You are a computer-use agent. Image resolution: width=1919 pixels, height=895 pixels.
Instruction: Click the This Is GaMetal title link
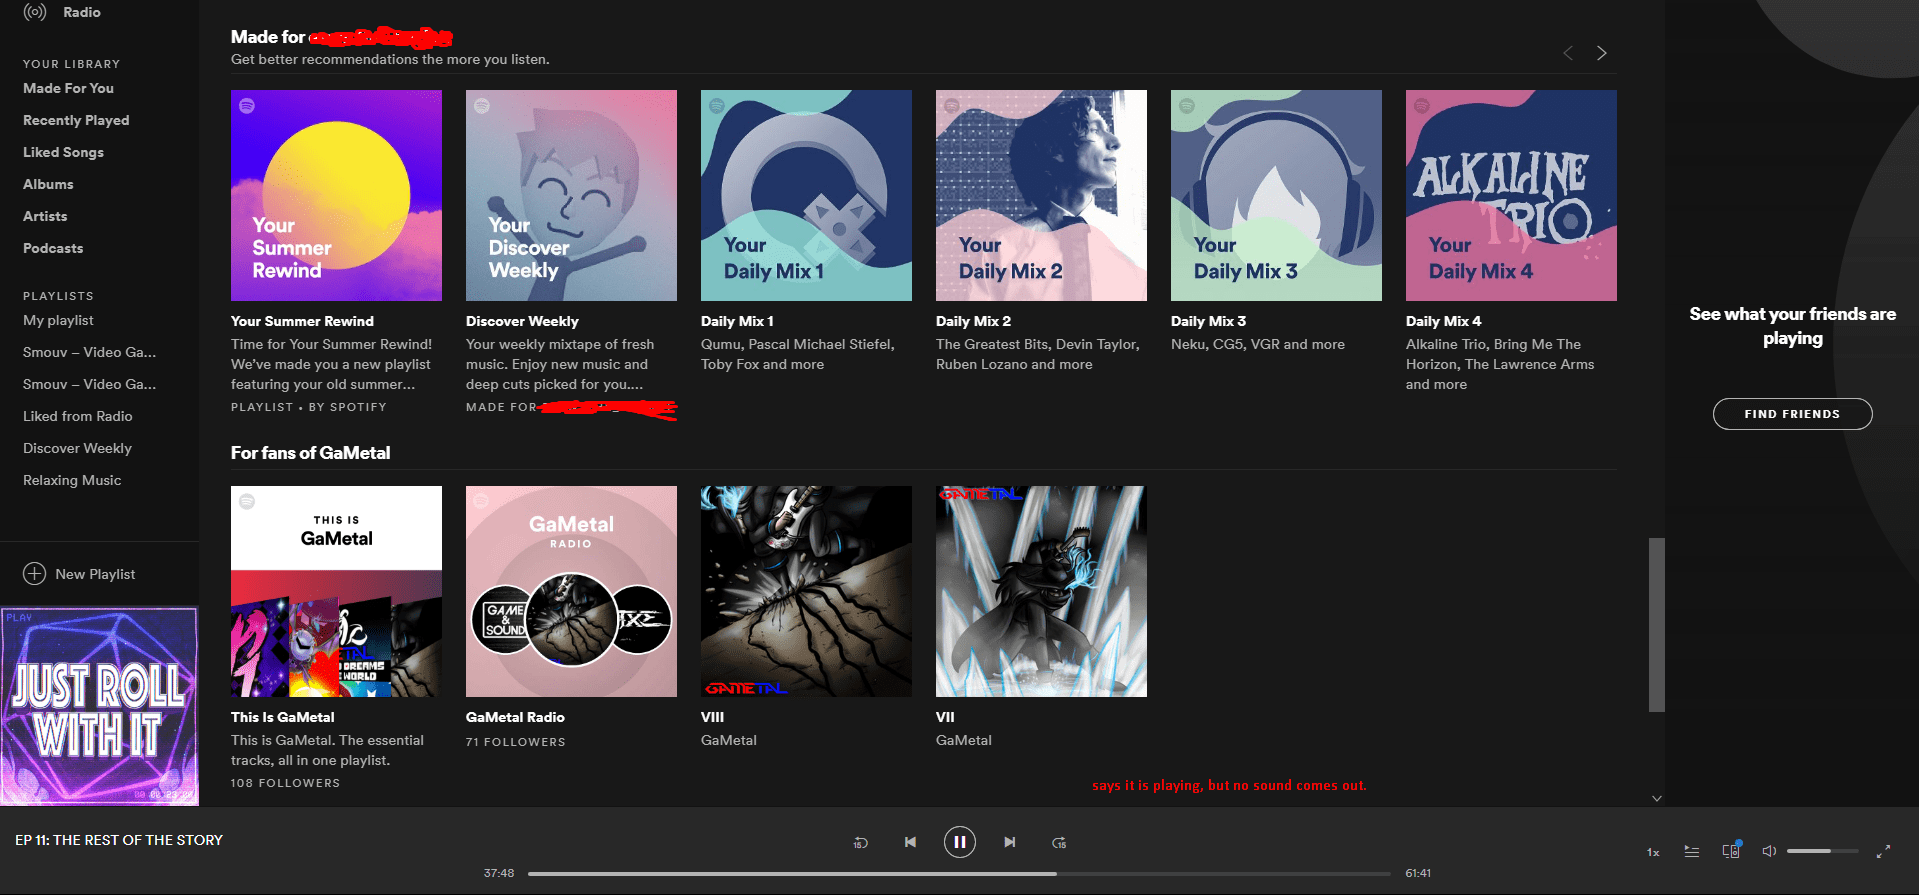pyautogui.click(x=282, y=717)
